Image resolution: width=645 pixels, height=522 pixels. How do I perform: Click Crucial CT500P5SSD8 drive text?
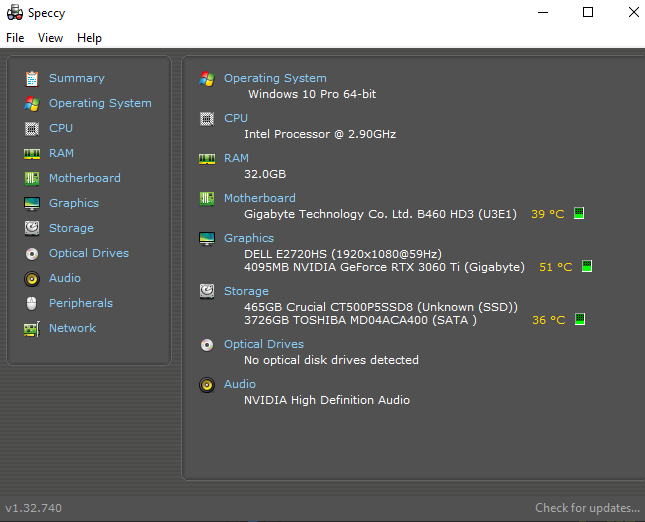381,307
